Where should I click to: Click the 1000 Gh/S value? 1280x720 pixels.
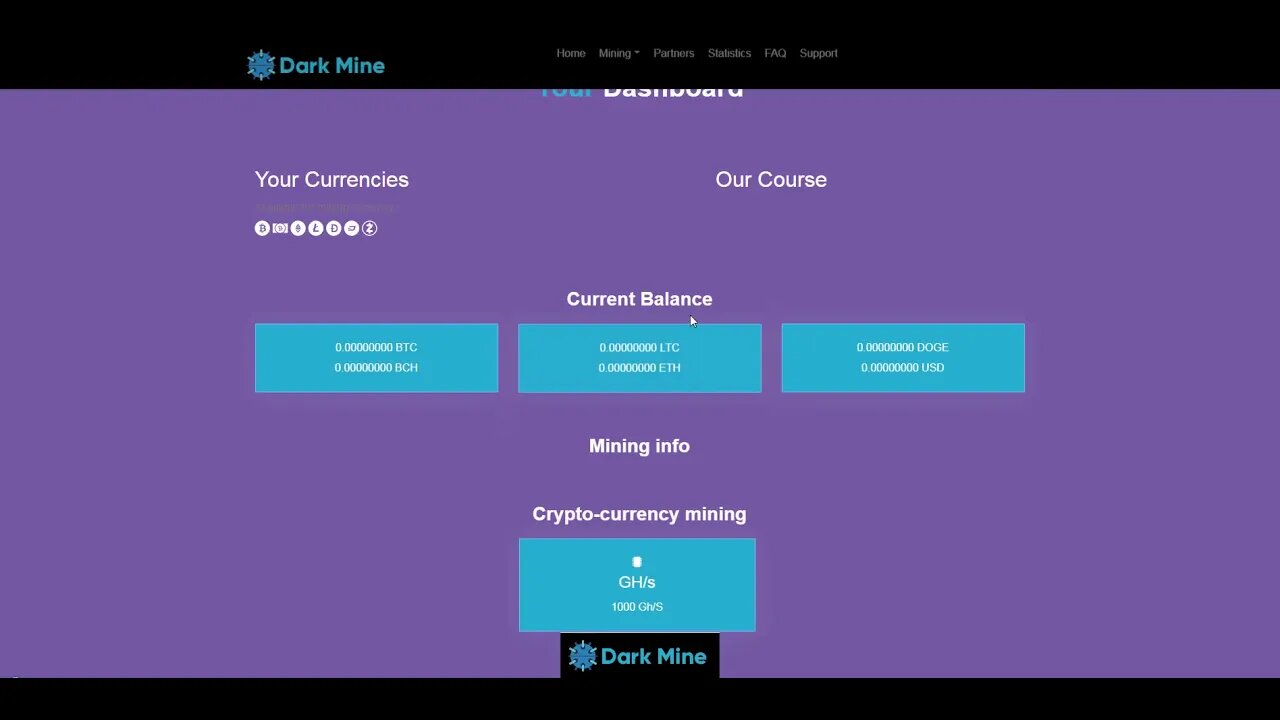click(637, 607)
